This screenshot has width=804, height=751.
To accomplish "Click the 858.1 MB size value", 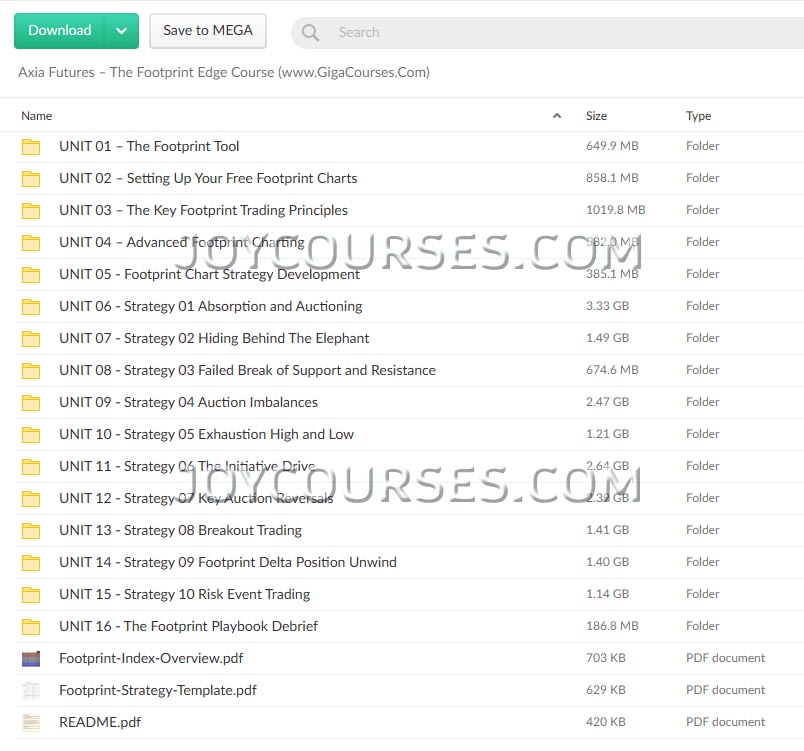I will coord(612,178).
